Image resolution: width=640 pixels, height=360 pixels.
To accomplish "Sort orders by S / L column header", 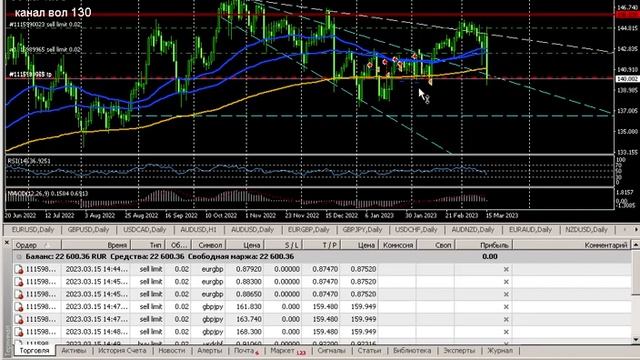I will point(283,245).
